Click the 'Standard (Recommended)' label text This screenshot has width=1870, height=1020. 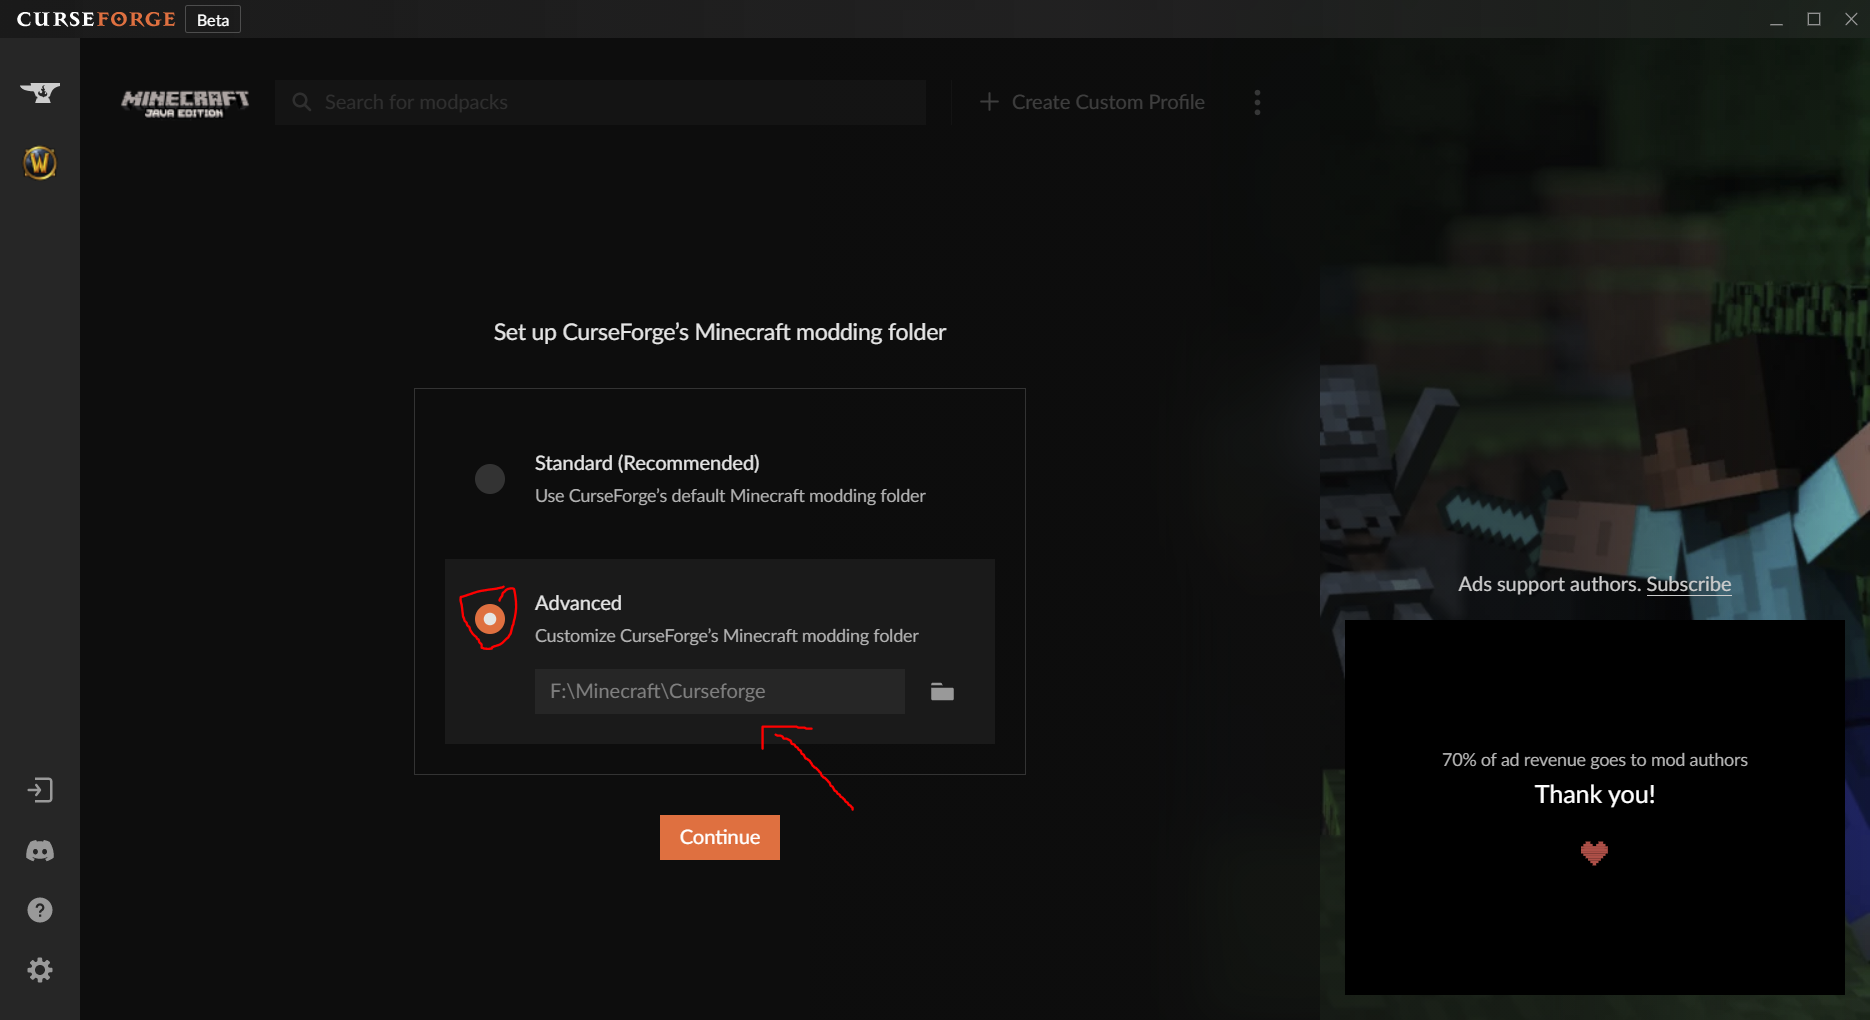pos(647,463)
